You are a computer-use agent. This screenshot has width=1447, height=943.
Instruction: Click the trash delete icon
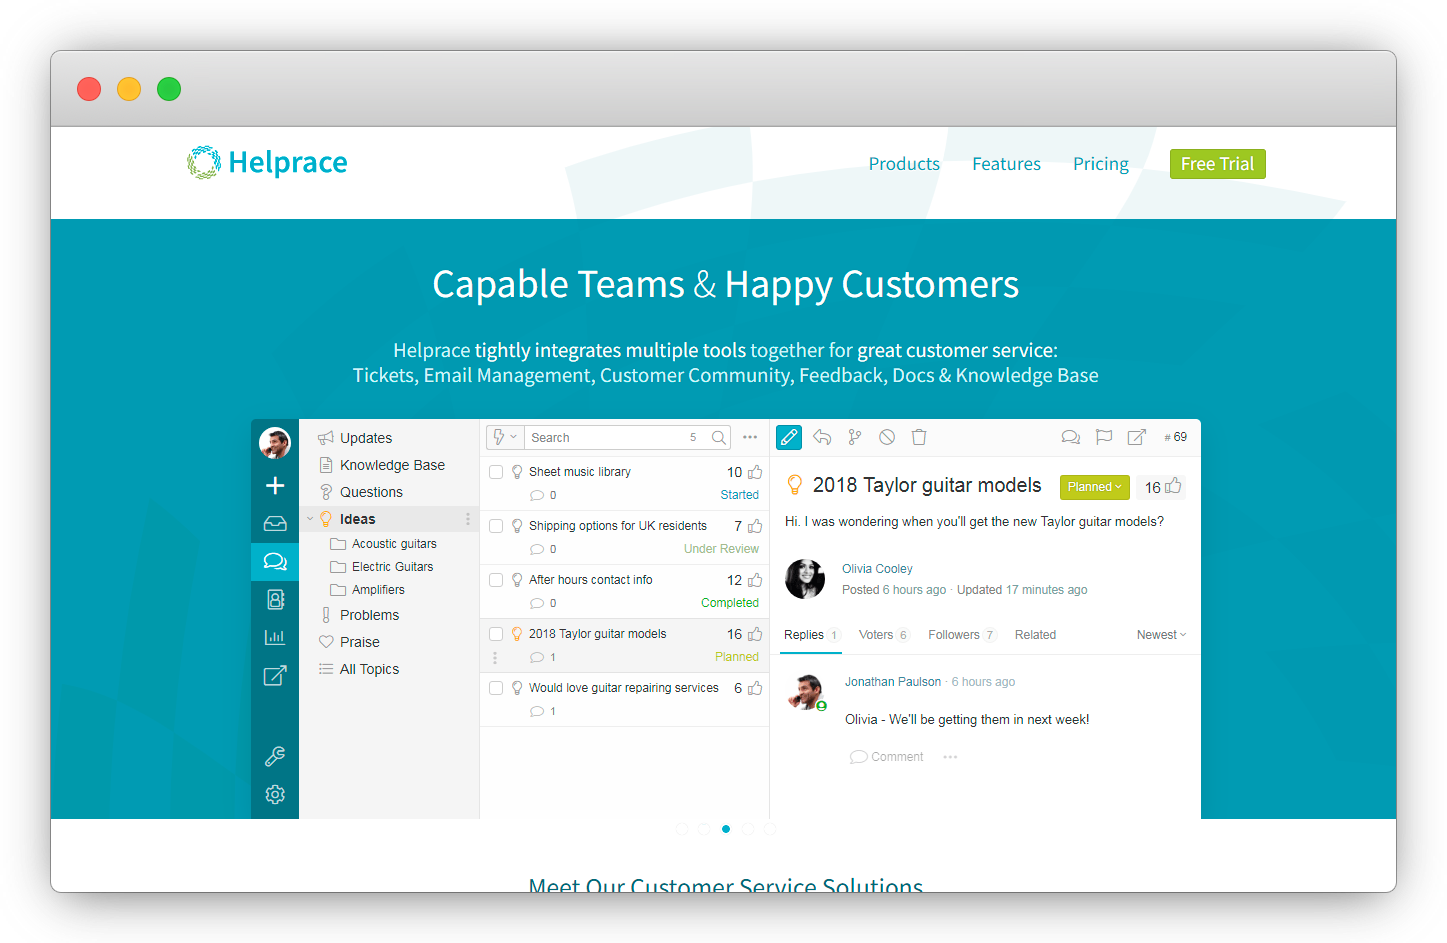point(919,437)
